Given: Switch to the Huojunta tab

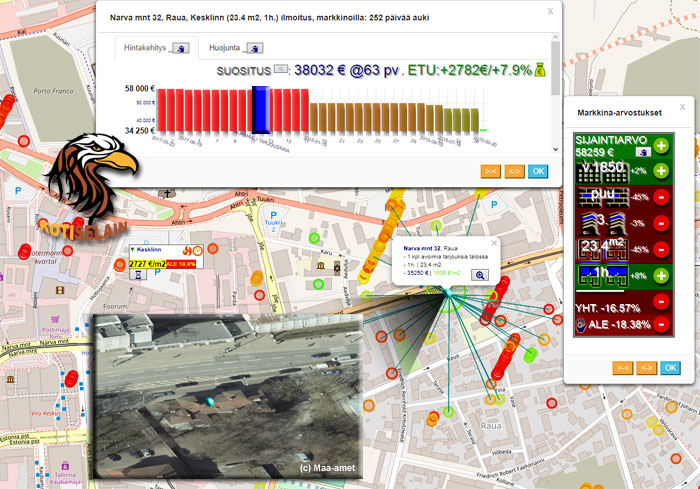Looking at the screenshot, I should coord(236,48).
